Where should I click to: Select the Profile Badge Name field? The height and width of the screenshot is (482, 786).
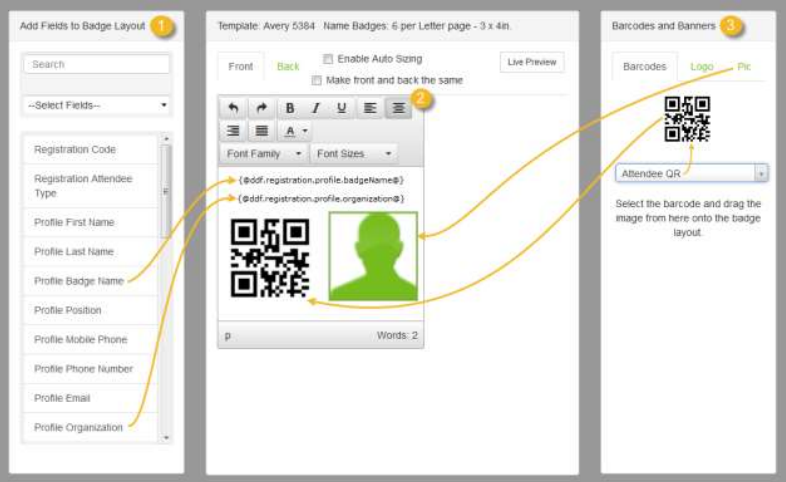[90, 281]
